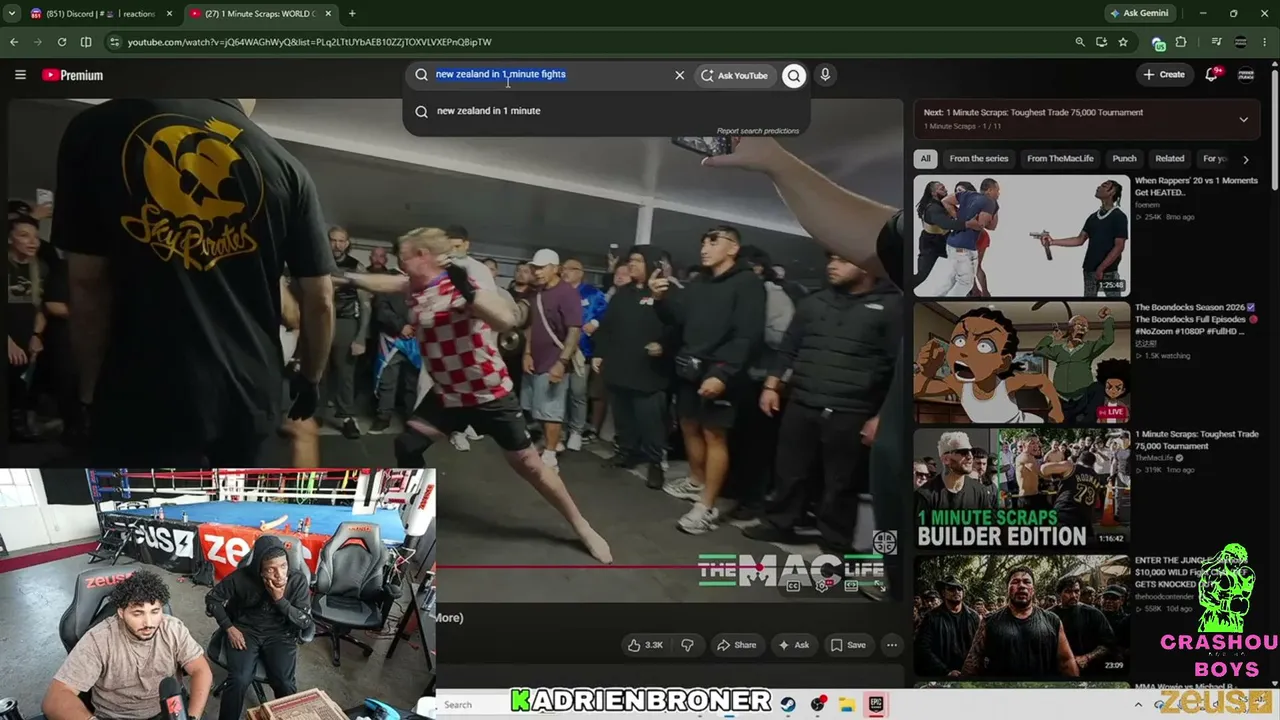
Task: Open the zoom magnifier in address bar
Action: (1080, 42)
